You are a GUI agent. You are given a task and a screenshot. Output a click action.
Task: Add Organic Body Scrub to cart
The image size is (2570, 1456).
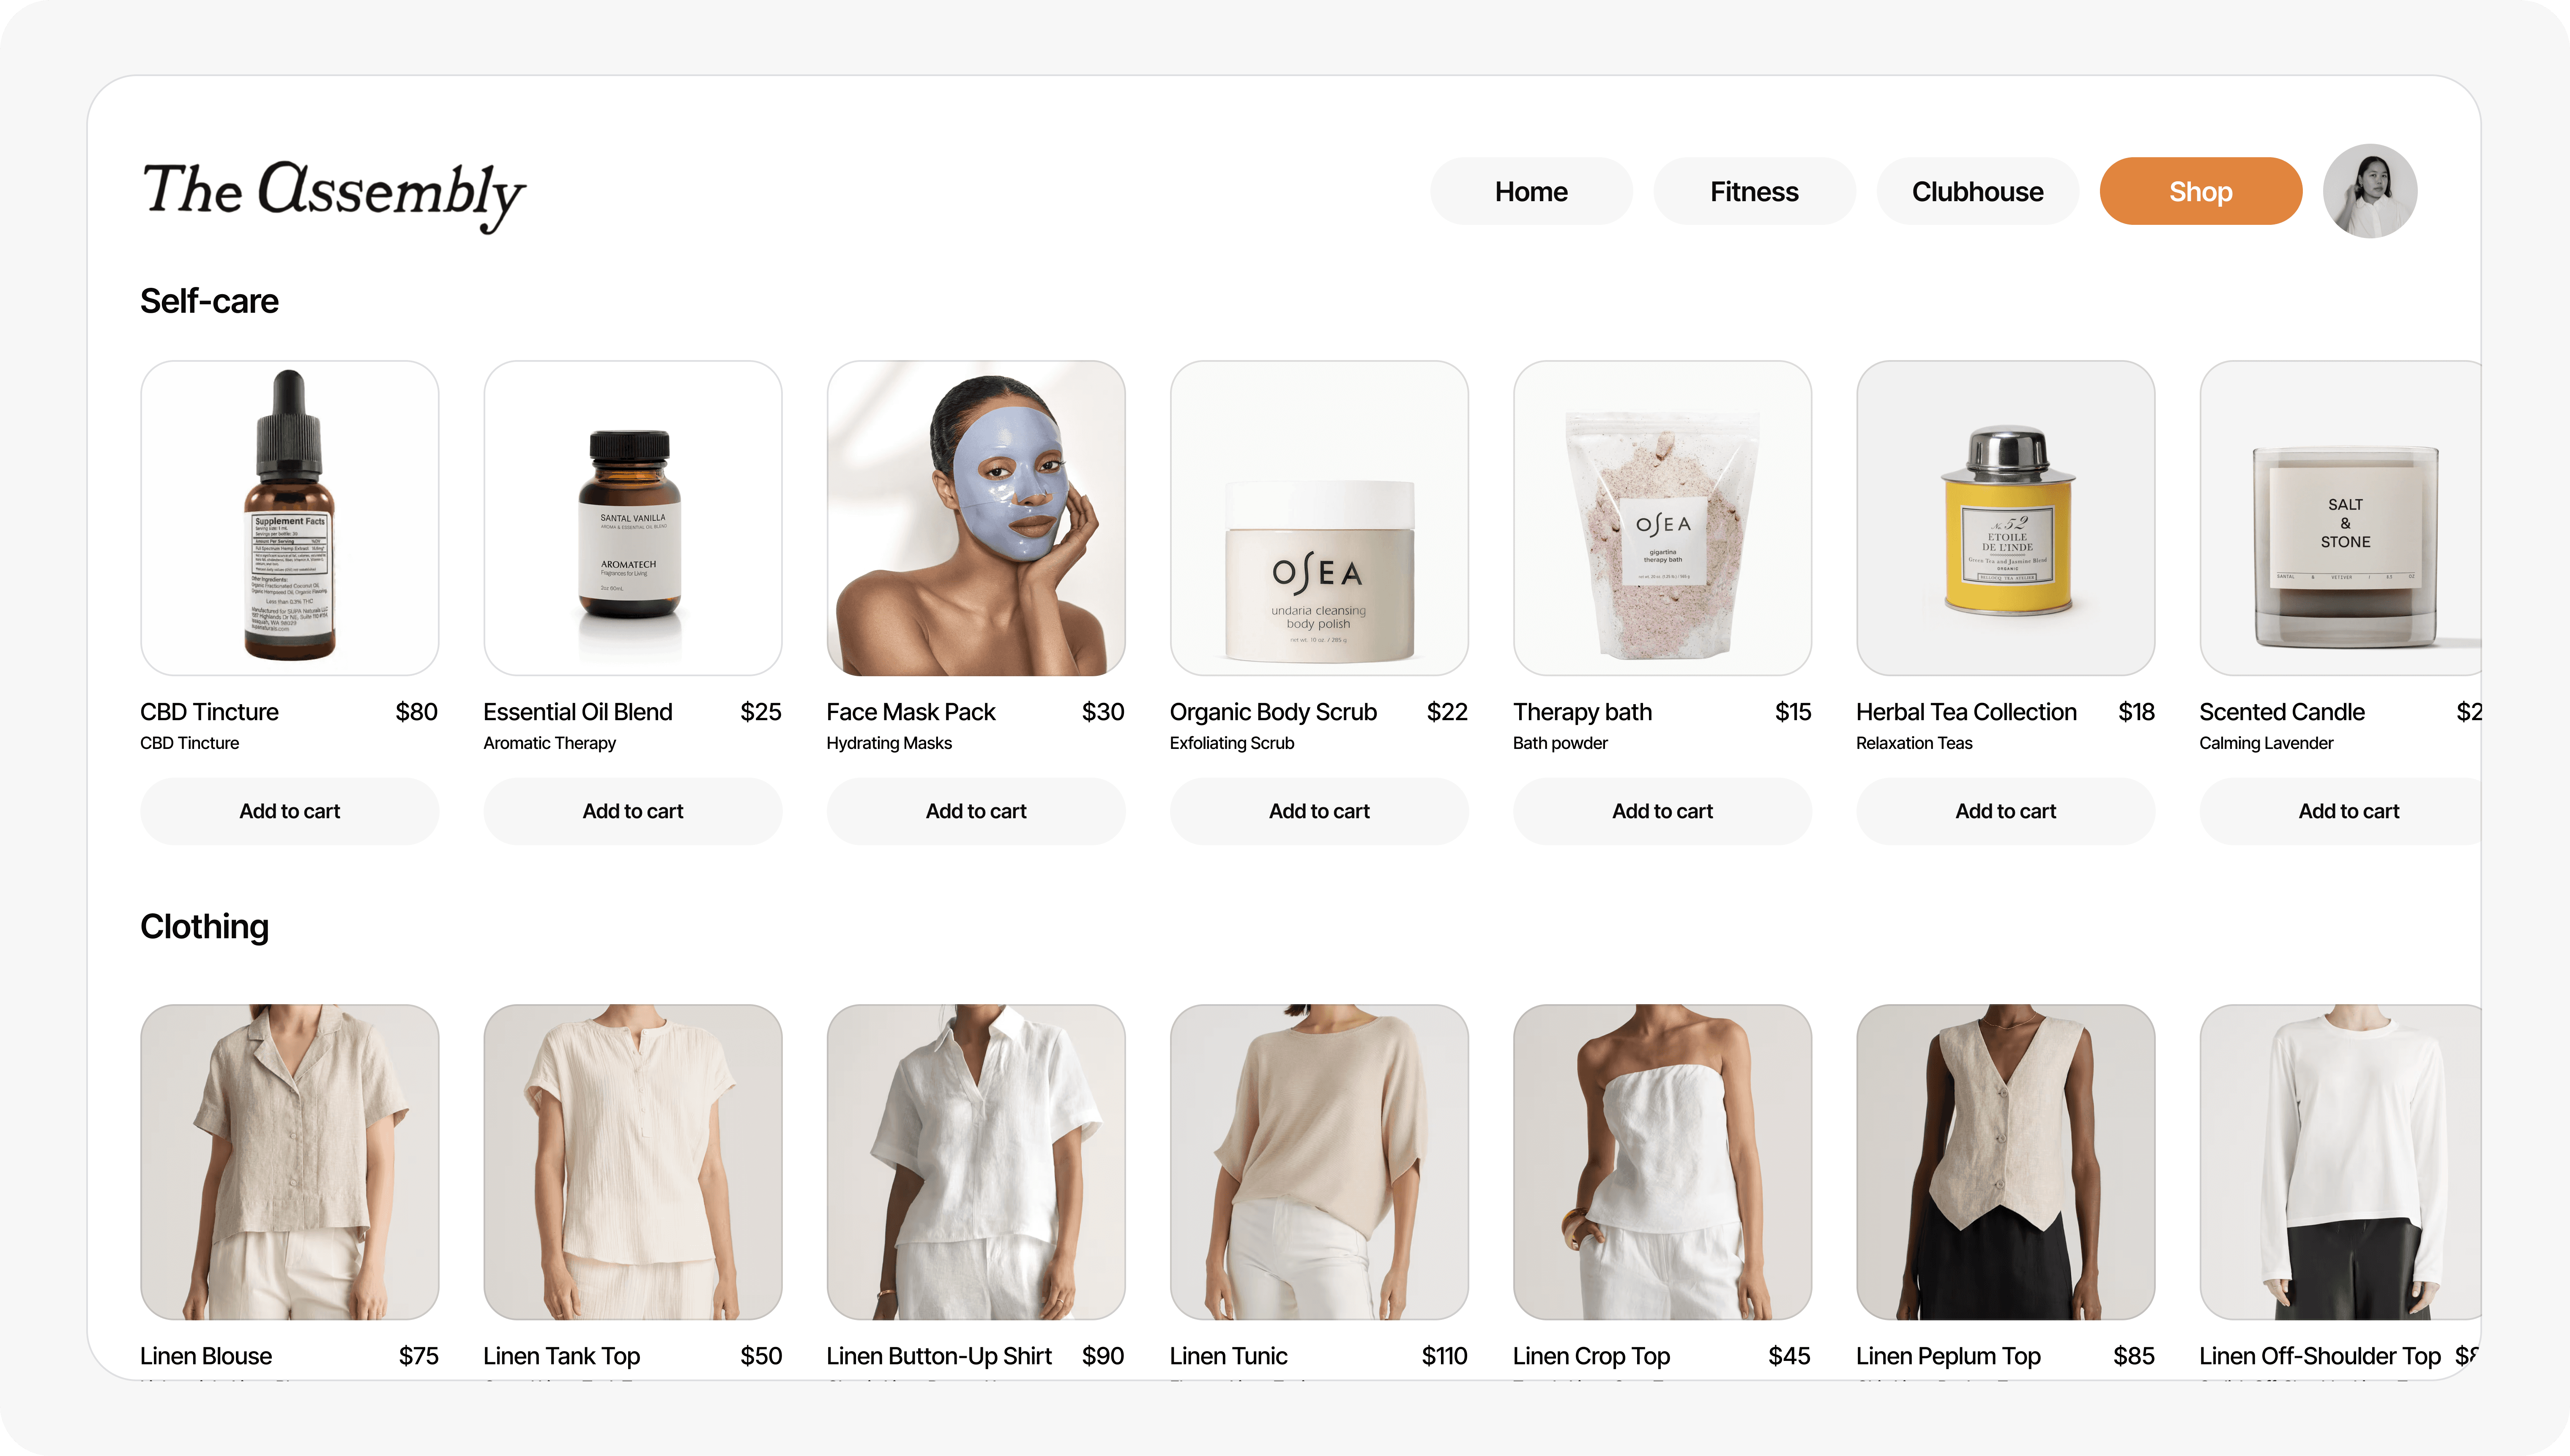click(1318, 811)
